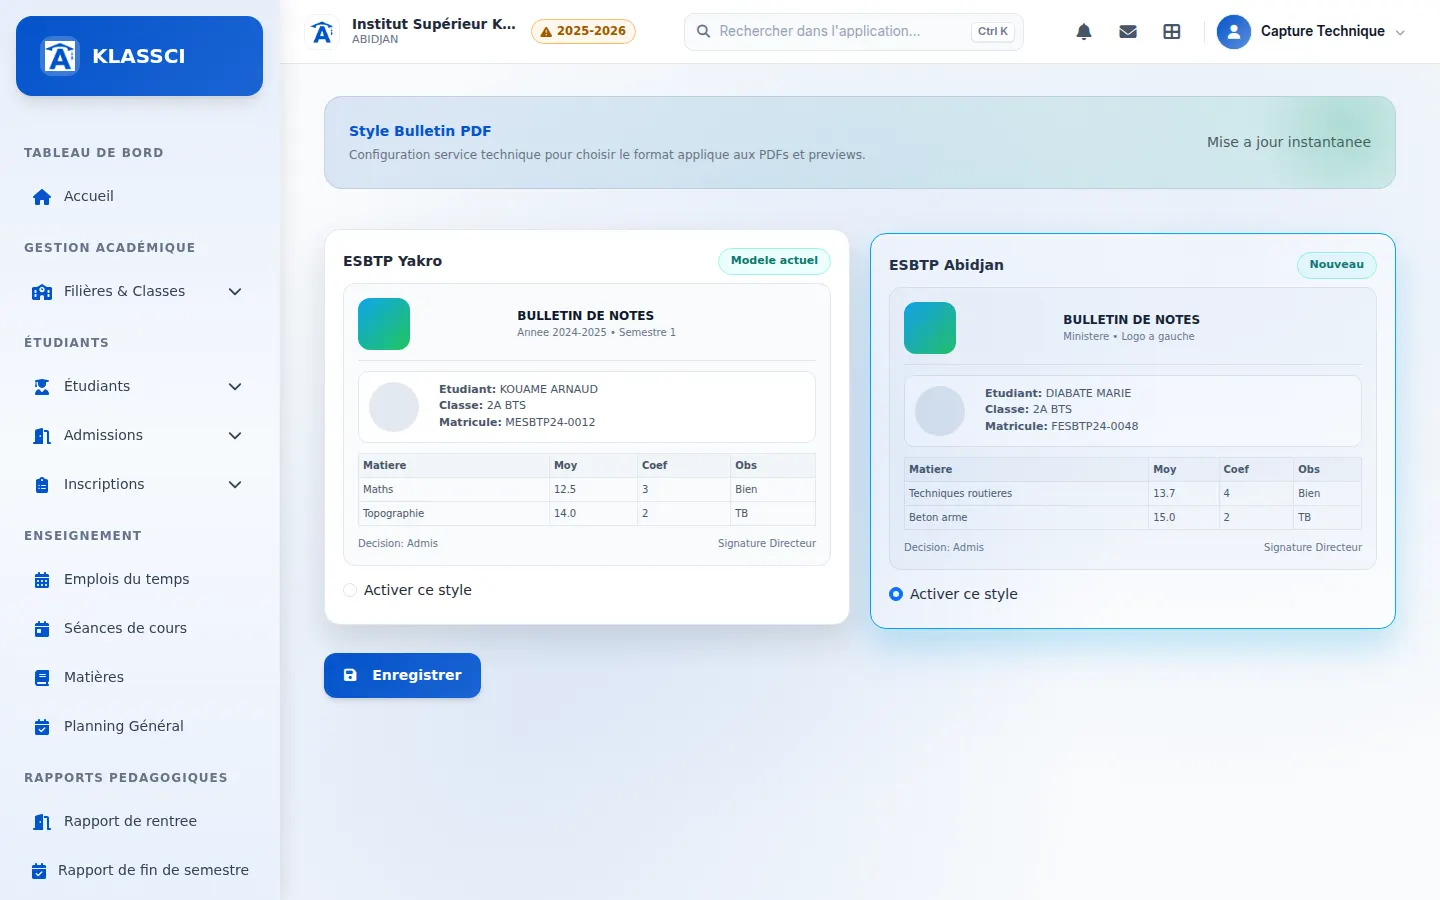Click the KLASSCI logo icon
The image size is (1440, 900).
(x=60, y=56)
